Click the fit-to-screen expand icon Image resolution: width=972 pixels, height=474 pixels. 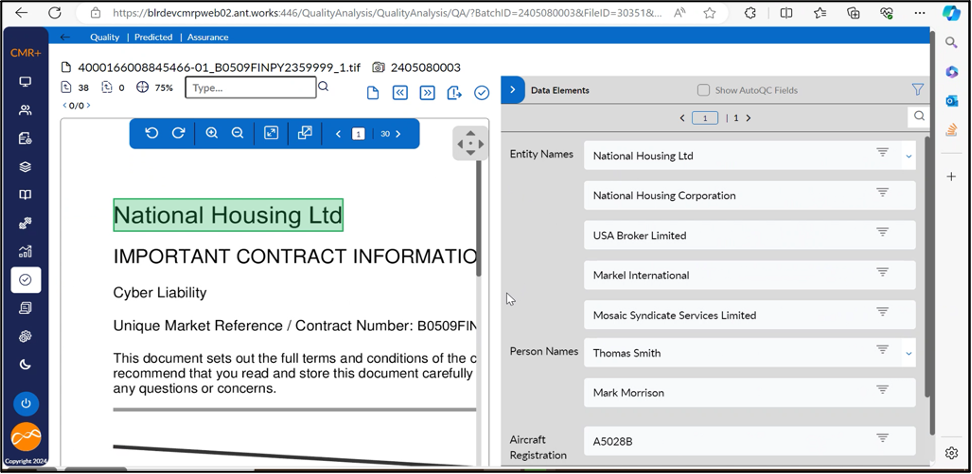click(271, 133)
